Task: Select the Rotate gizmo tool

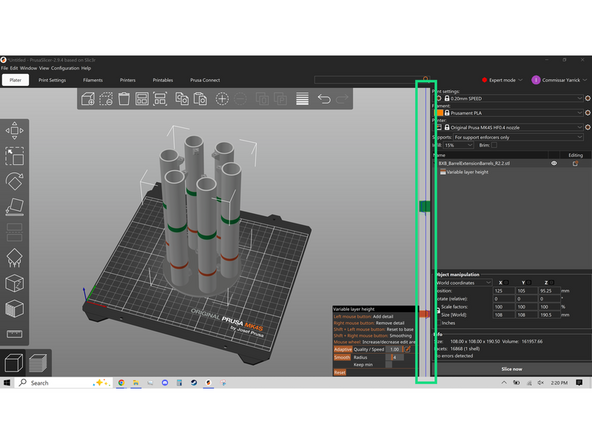Action: (14, 181)
